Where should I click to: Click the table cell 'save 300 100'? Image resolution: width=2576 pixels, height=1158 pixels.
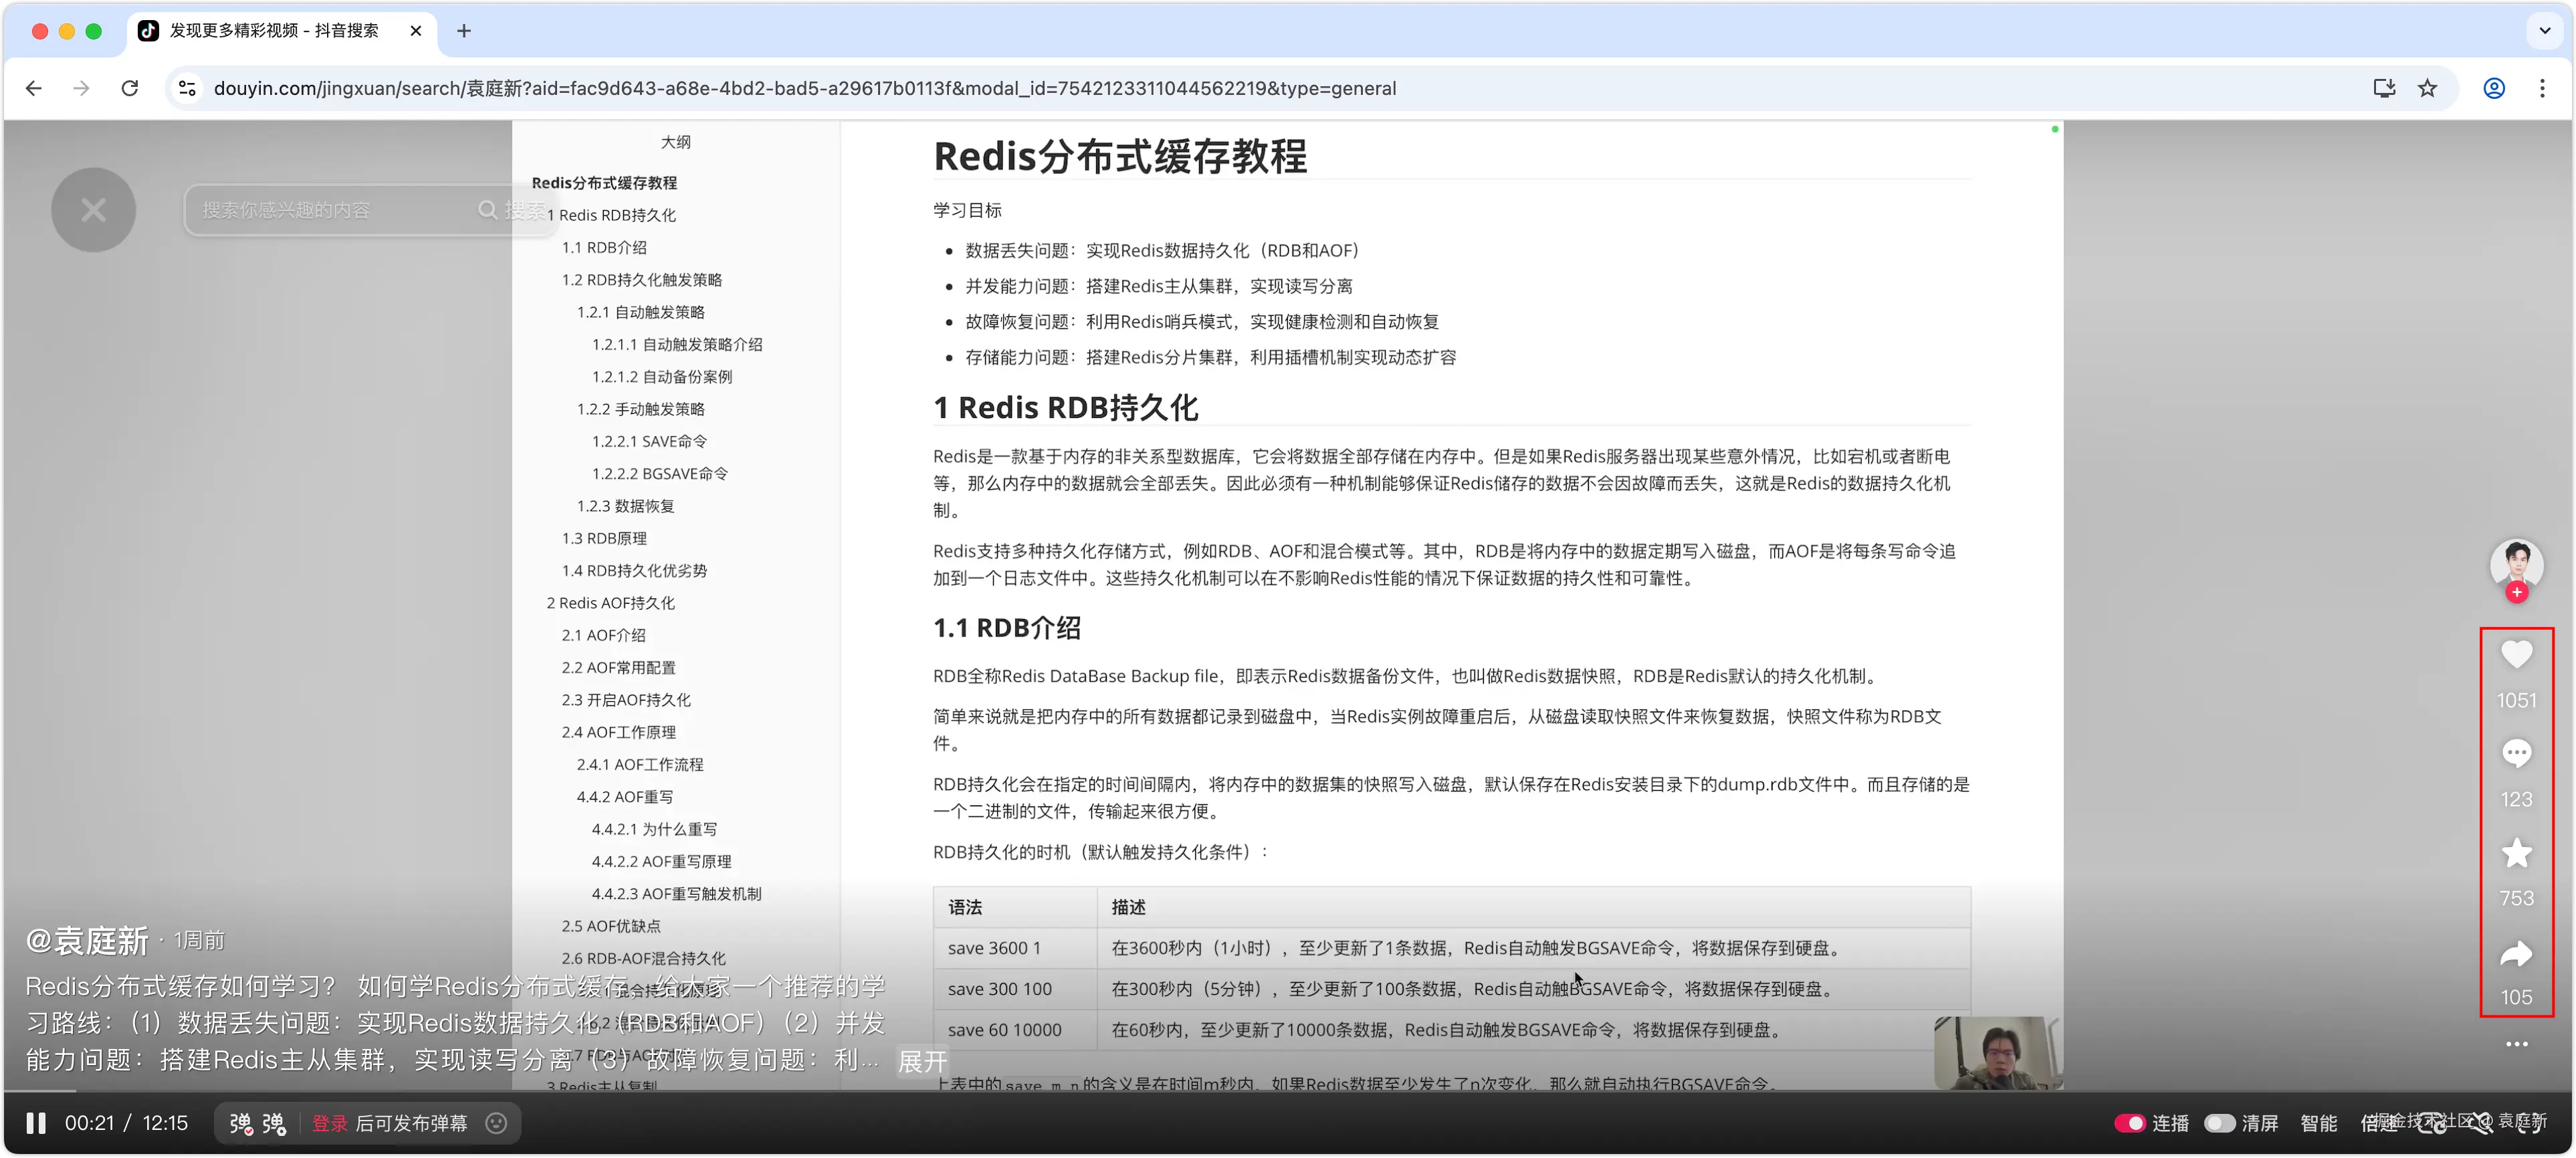coord(1015,989)
